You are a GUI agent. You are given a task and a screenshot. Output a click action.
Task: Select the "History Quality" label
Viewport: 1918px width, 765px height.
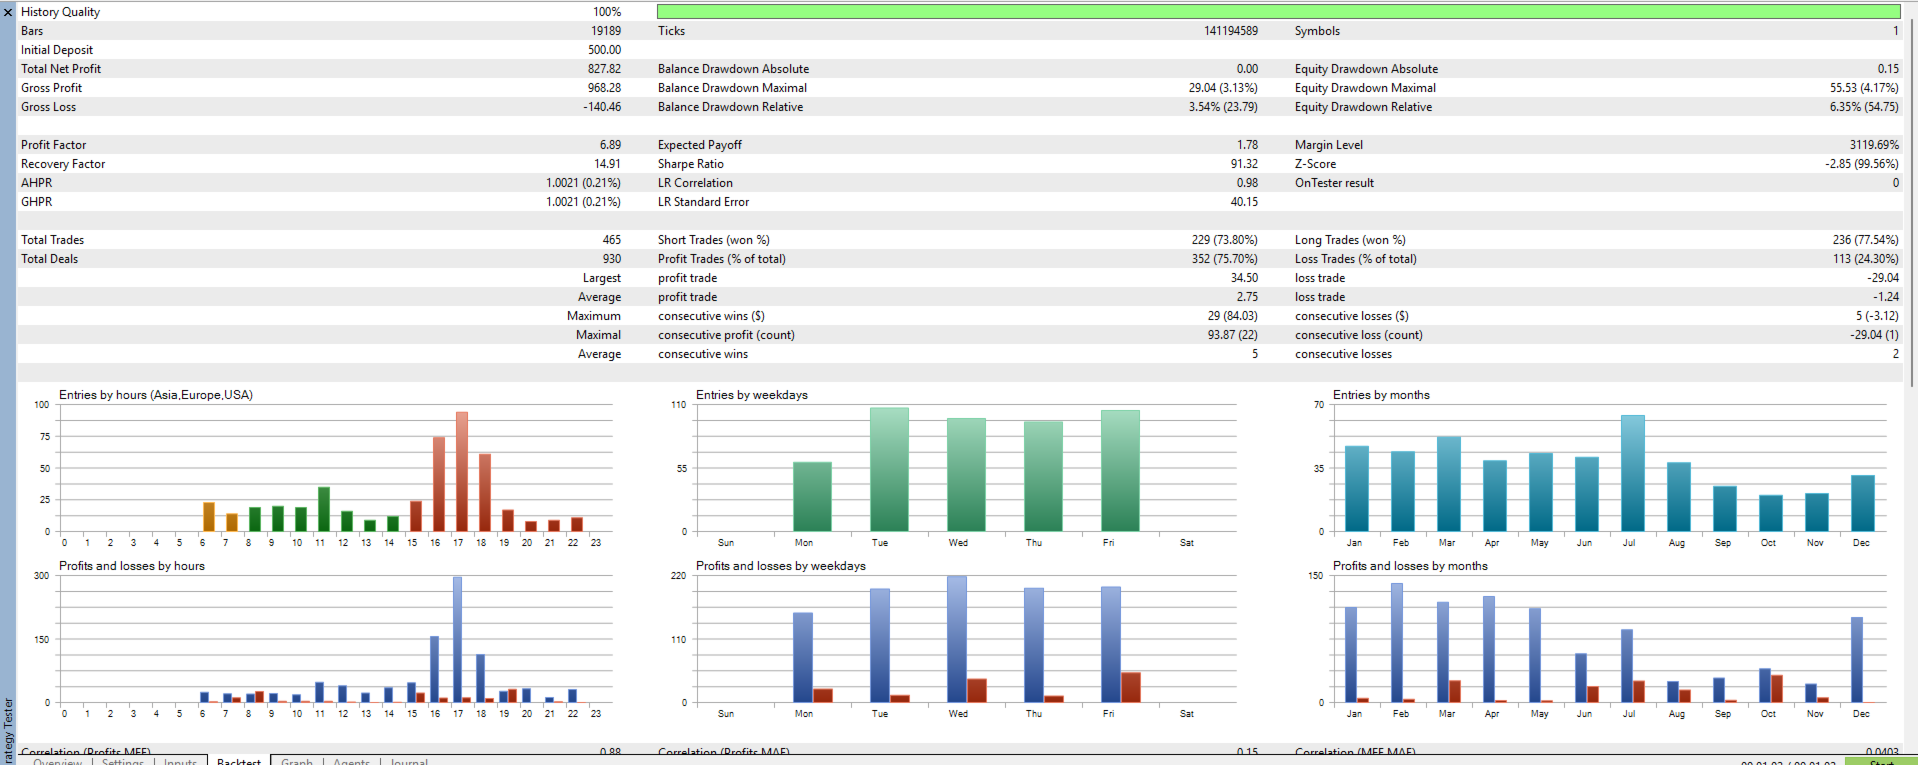pos(60,12)
